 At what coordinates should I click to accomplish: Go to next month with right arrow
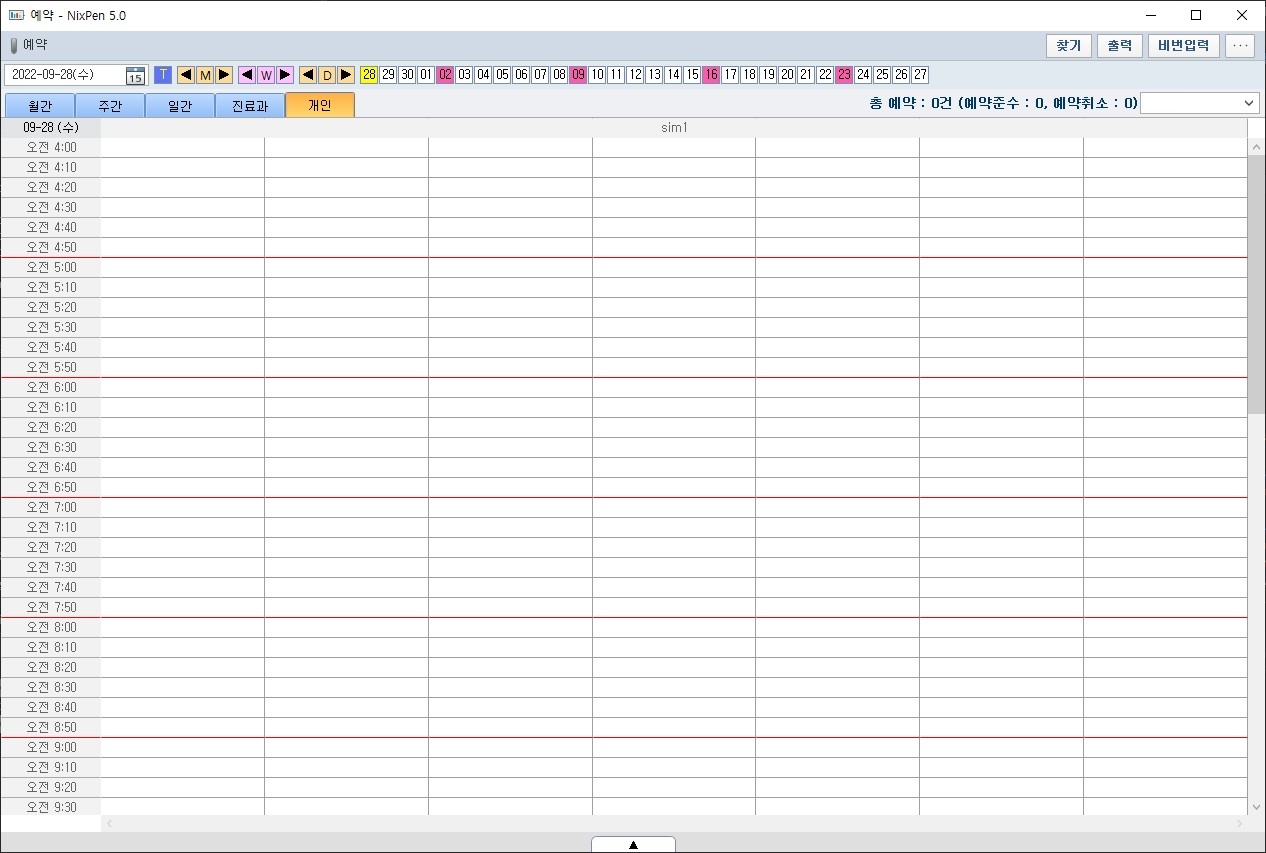224,75
